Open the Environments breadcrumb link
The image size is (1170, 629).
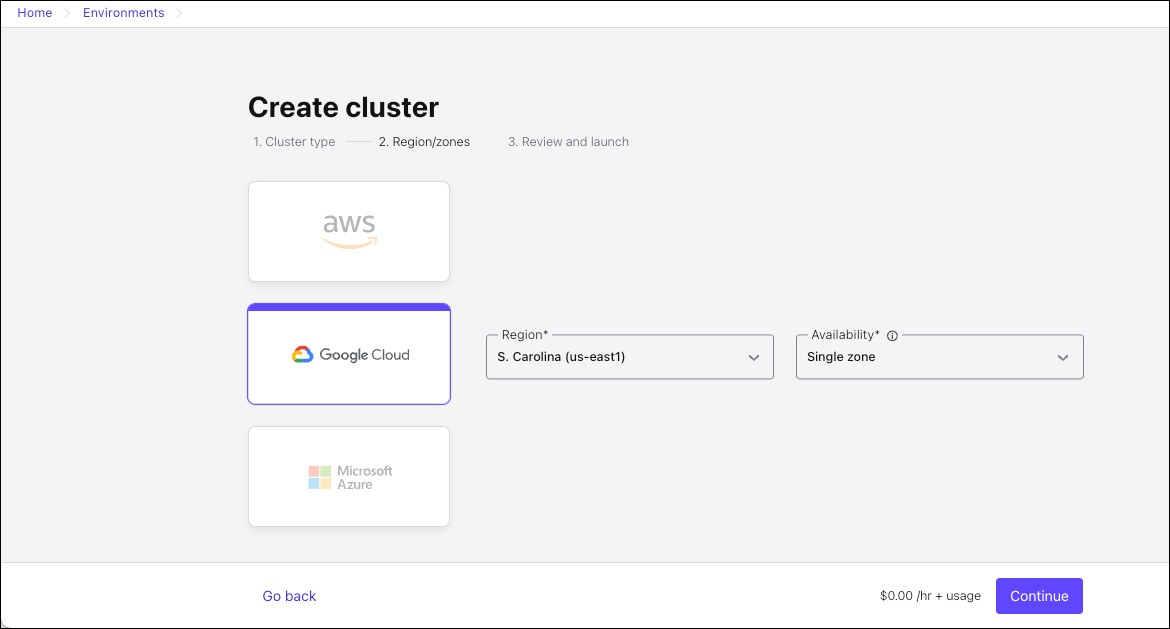pos(124,13)
